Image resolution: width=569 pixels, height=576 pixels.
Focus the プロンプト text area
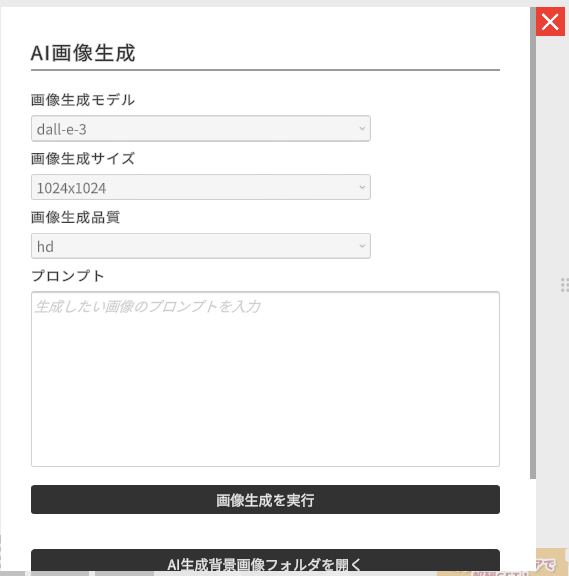265,379
